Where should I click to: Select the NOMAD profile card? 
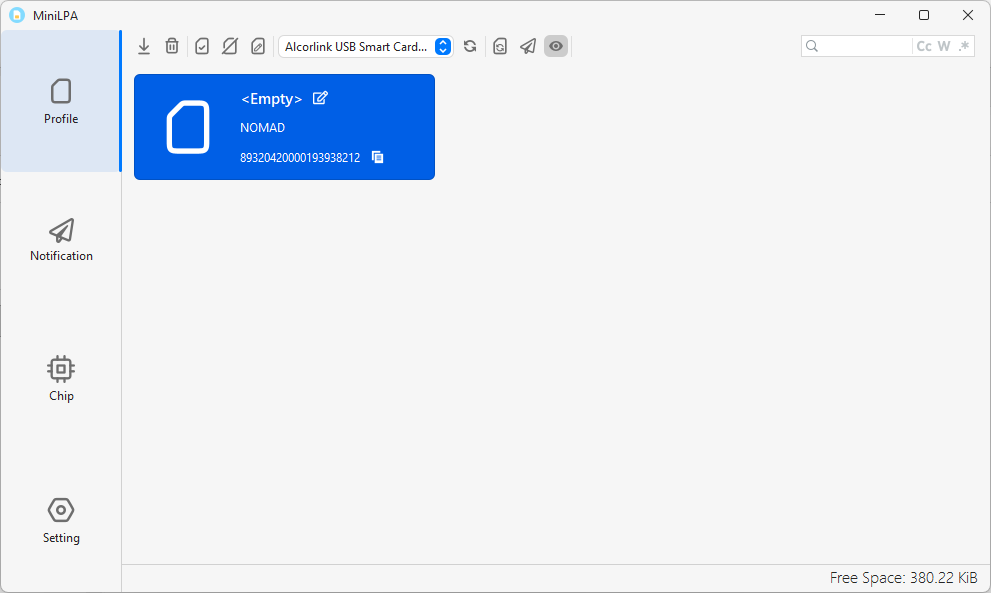pyautogui.click(x=284, y=127)
